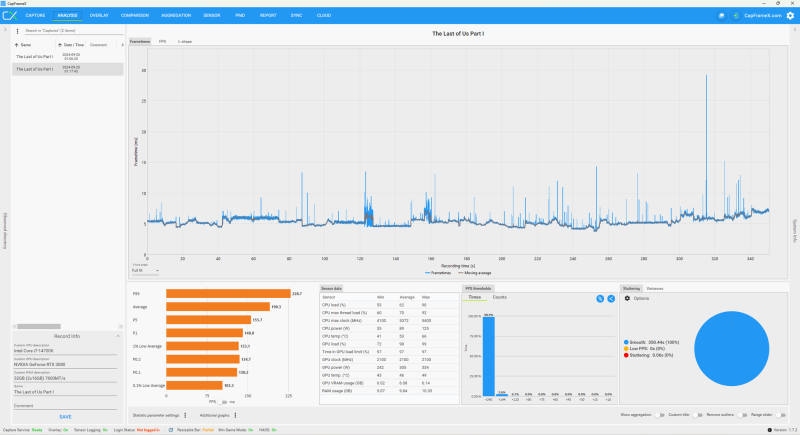The height and width of the screenshot is (435, 800).
Task: Click the Resizable Bar refresh icon
Action: [171, 430]
